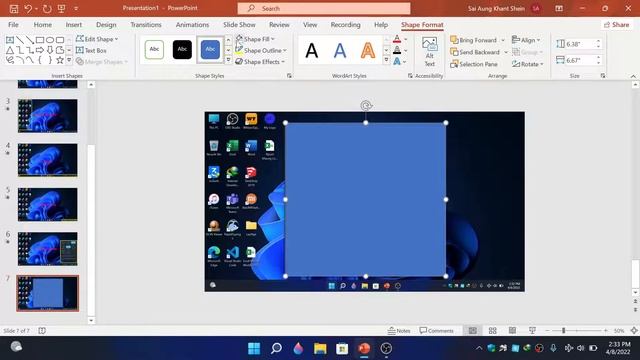The image size is (640, 360).
Task: Click the Save icon in title bar
Action: tap(14, 8)
